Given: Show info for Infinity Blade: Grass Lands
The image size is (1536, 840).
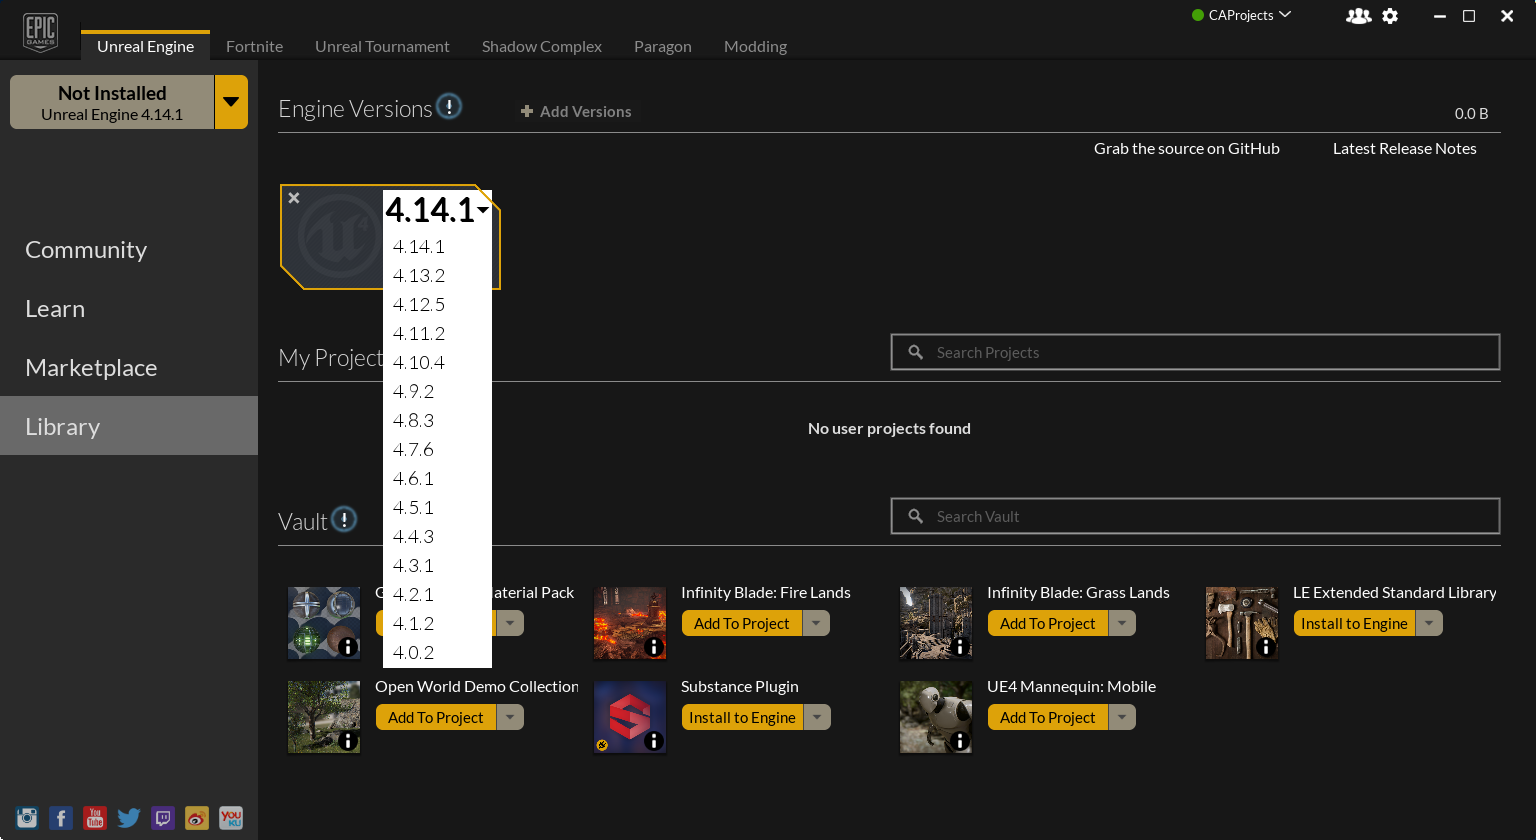Looking at the screenshot, I should (x=960, y=647).
